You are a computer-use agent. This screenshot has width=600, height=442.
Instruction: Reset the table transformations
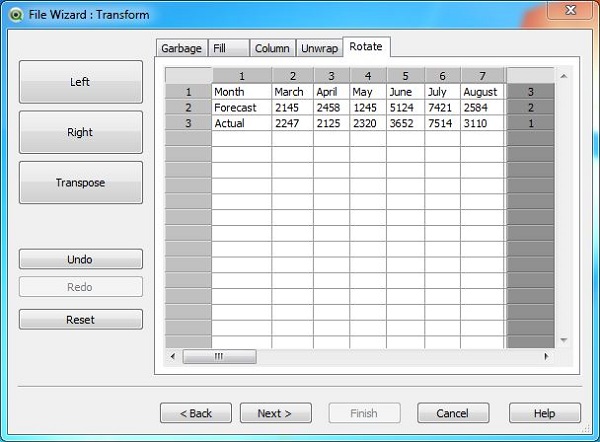[81, 320]
